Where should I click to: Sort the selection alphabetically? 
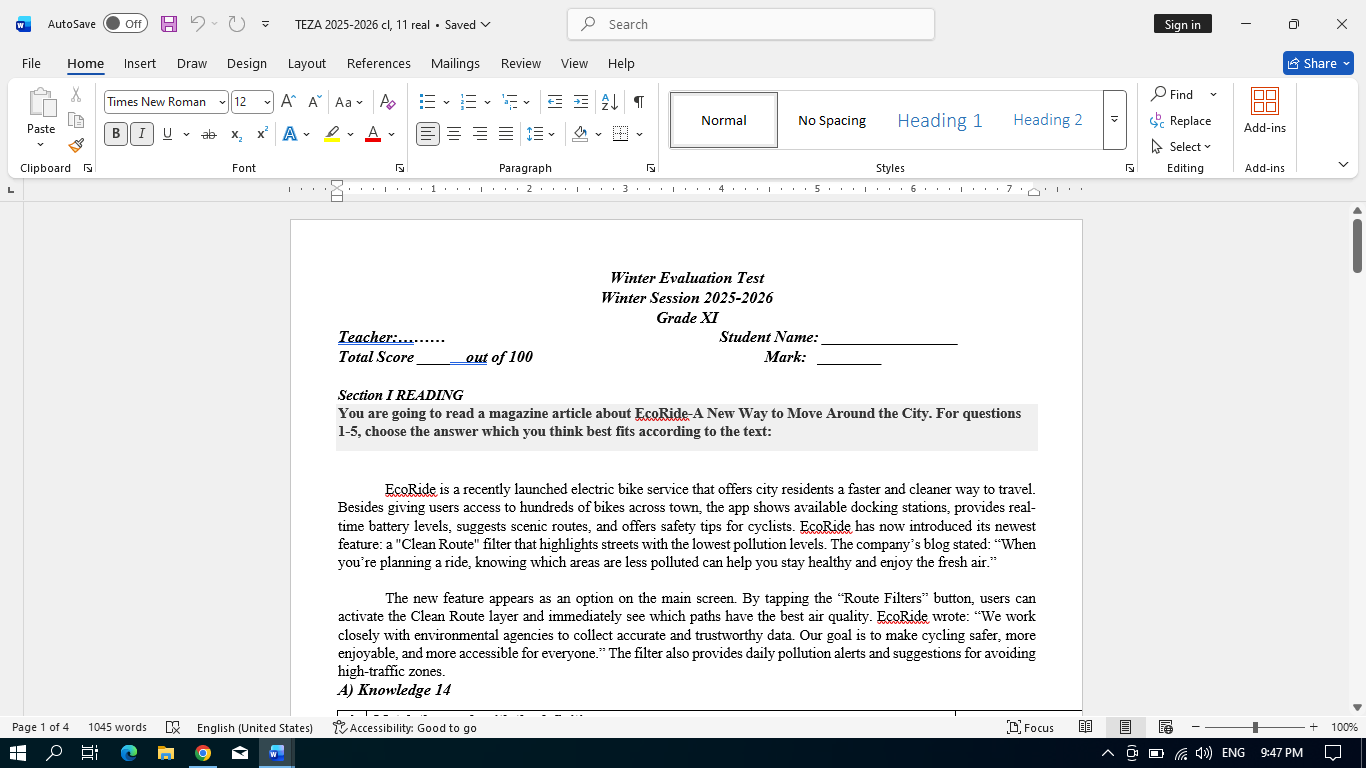609,102
